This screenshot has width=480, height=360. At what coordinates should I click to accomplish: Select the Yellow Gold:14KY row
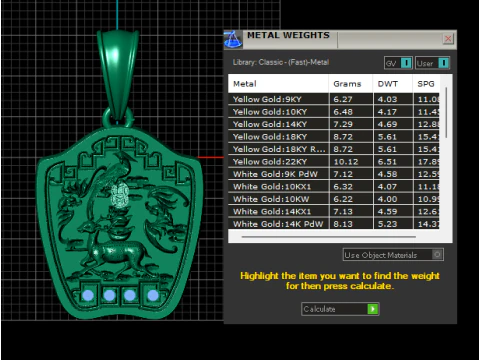[x=334, y=124]
